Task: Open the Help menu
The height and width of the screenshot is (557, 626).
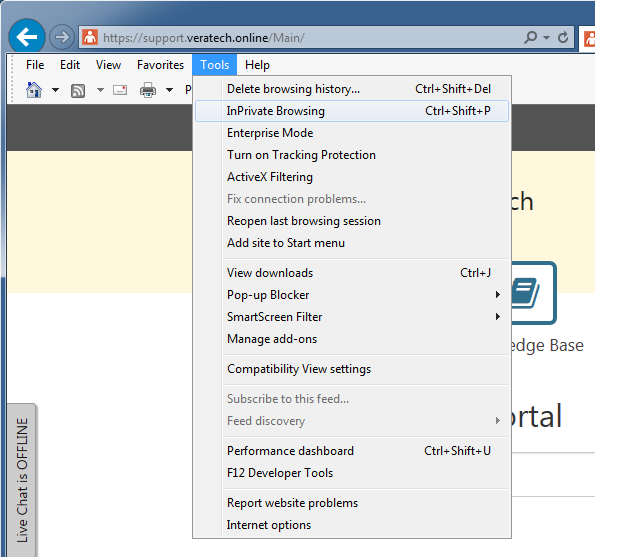Action: tap(258, 65)
